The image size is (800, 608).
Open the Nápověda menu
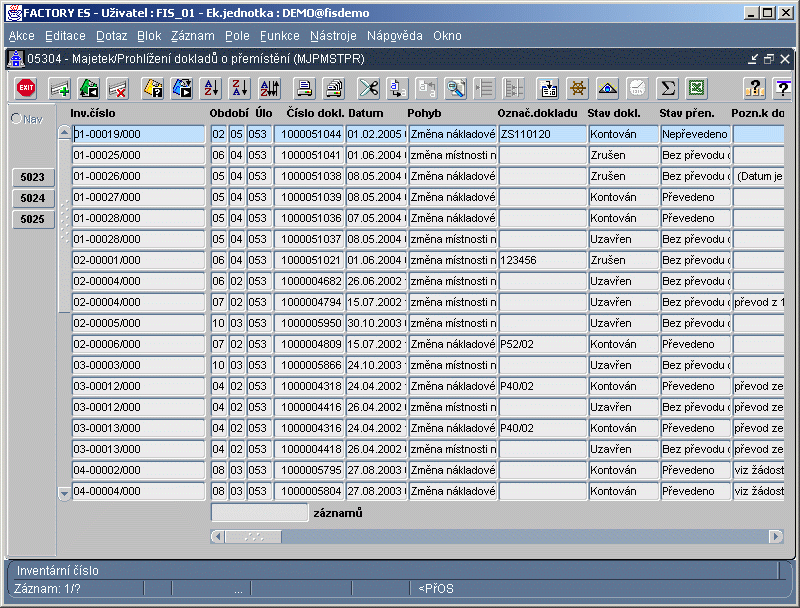click(x=395, y=36)
